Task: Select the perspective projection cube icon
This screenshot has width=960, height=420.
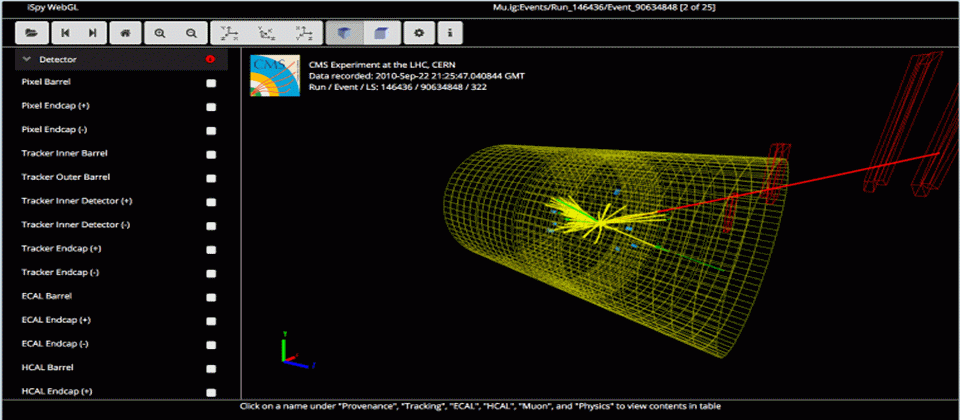Action: pos(345,33)
